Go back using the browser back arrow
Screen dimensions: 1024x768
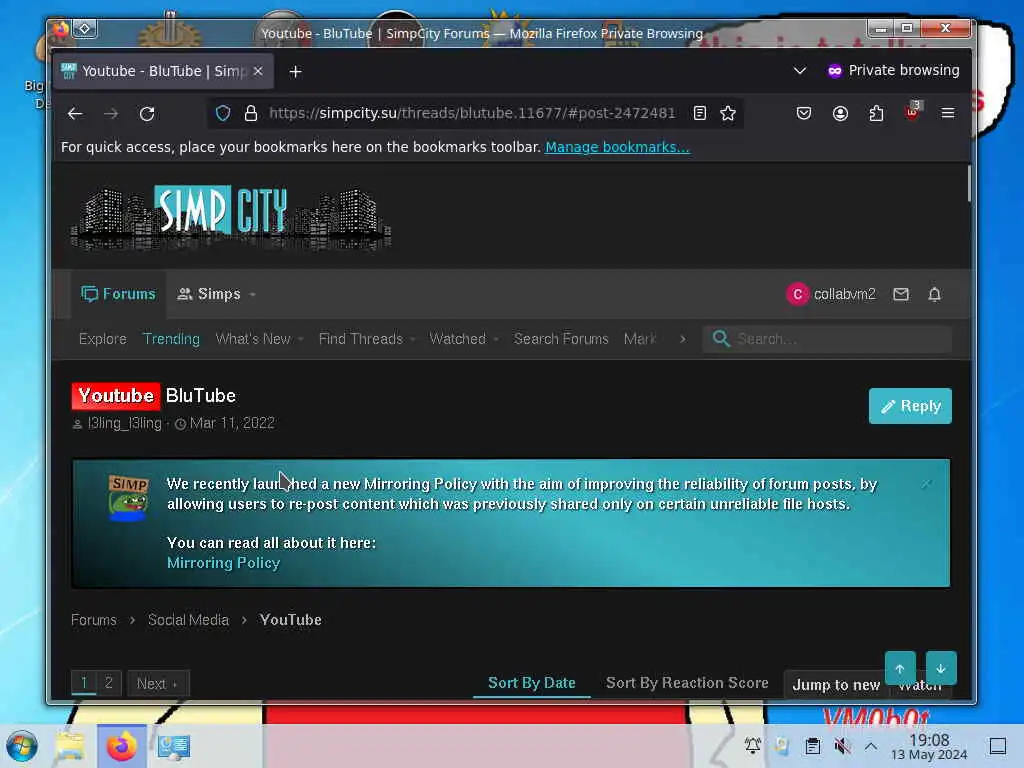pos(75,114)
